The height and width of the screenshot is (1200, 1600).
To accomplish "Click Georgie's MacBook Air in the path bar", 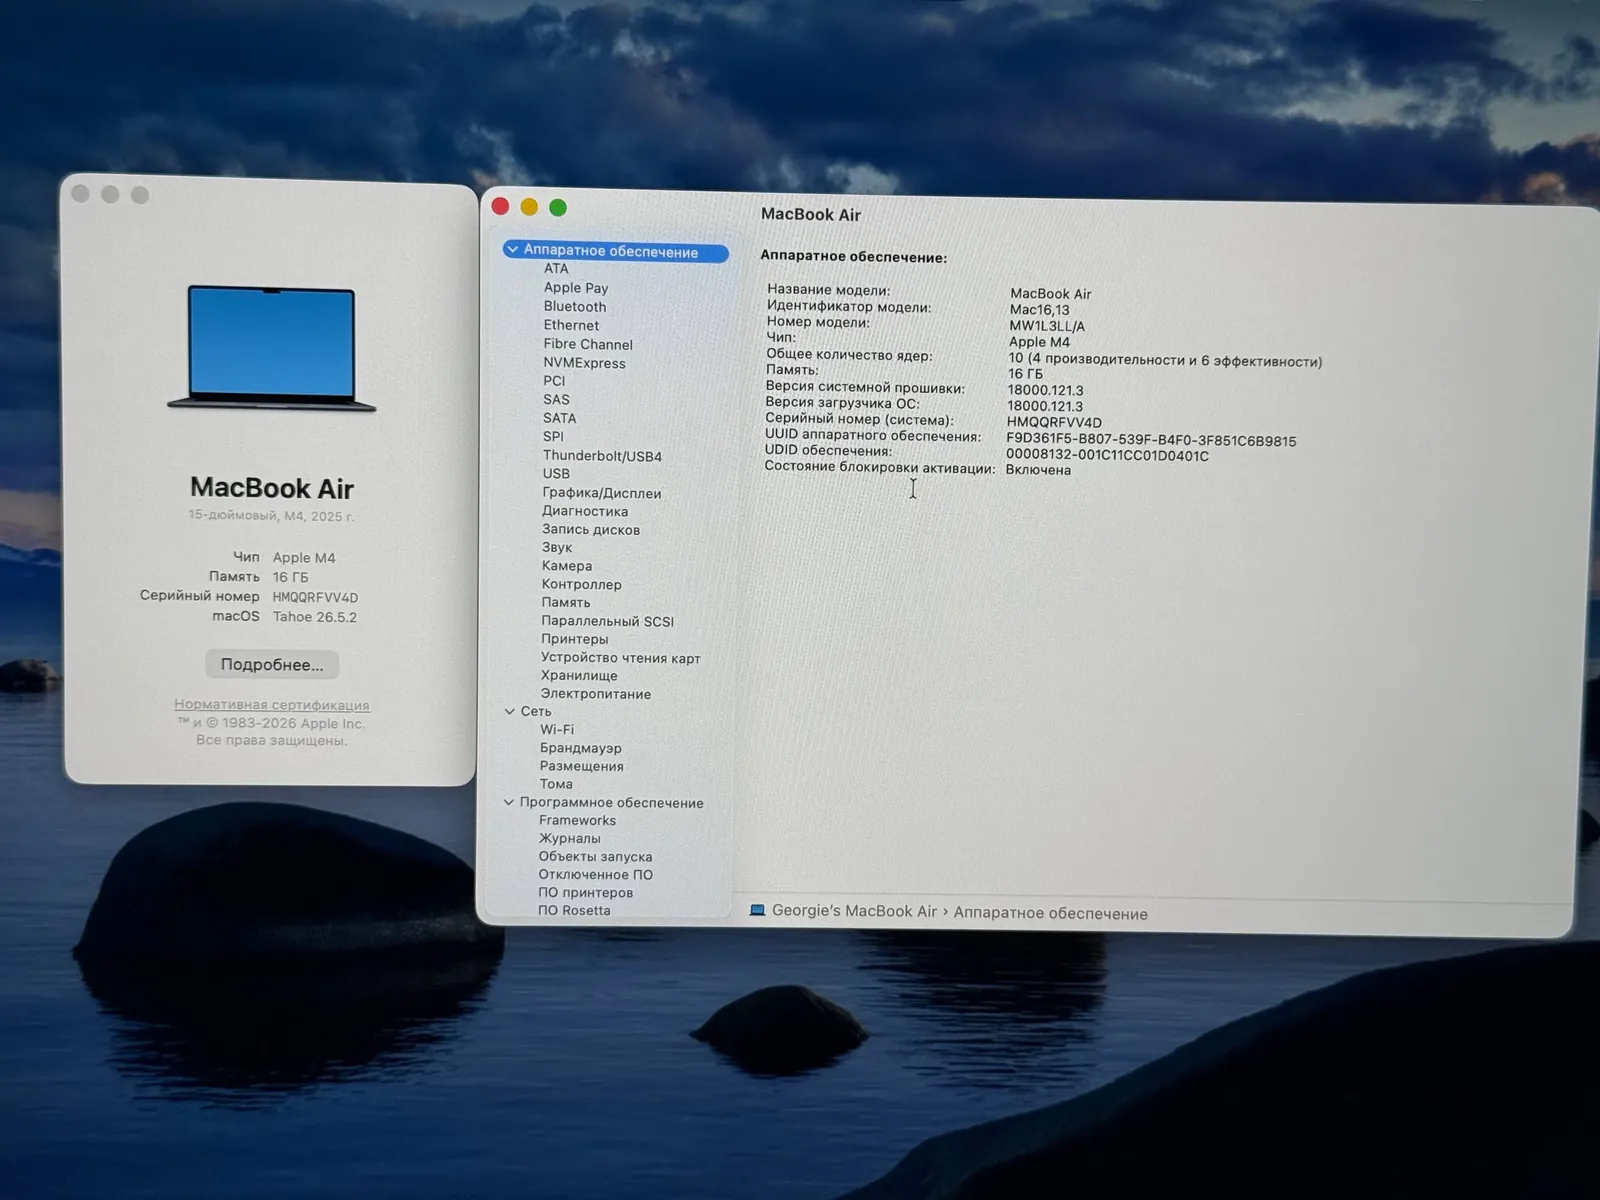I will (855, 911).
